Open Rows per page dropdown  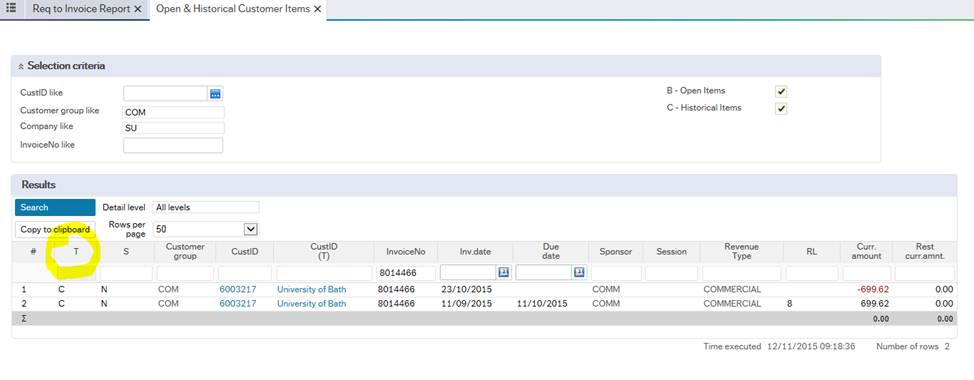pyautogui.click(x=250, y=229)
